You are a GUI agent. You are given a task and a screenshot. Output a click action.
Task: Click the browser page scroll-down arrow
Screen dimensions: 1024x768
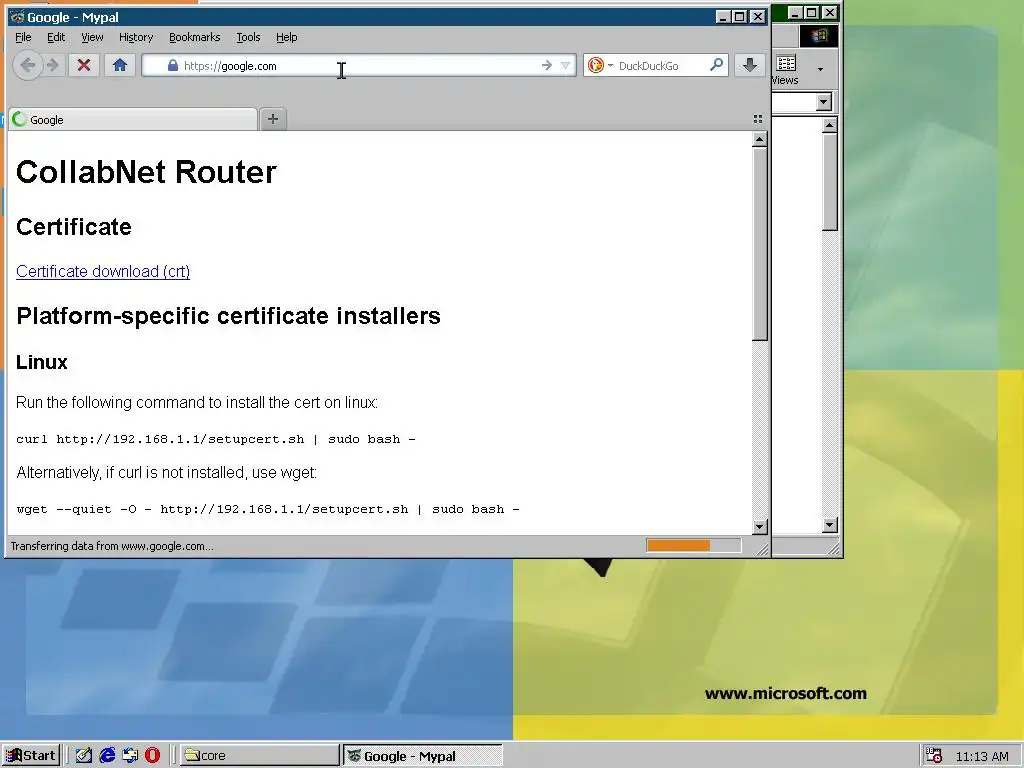760,526
